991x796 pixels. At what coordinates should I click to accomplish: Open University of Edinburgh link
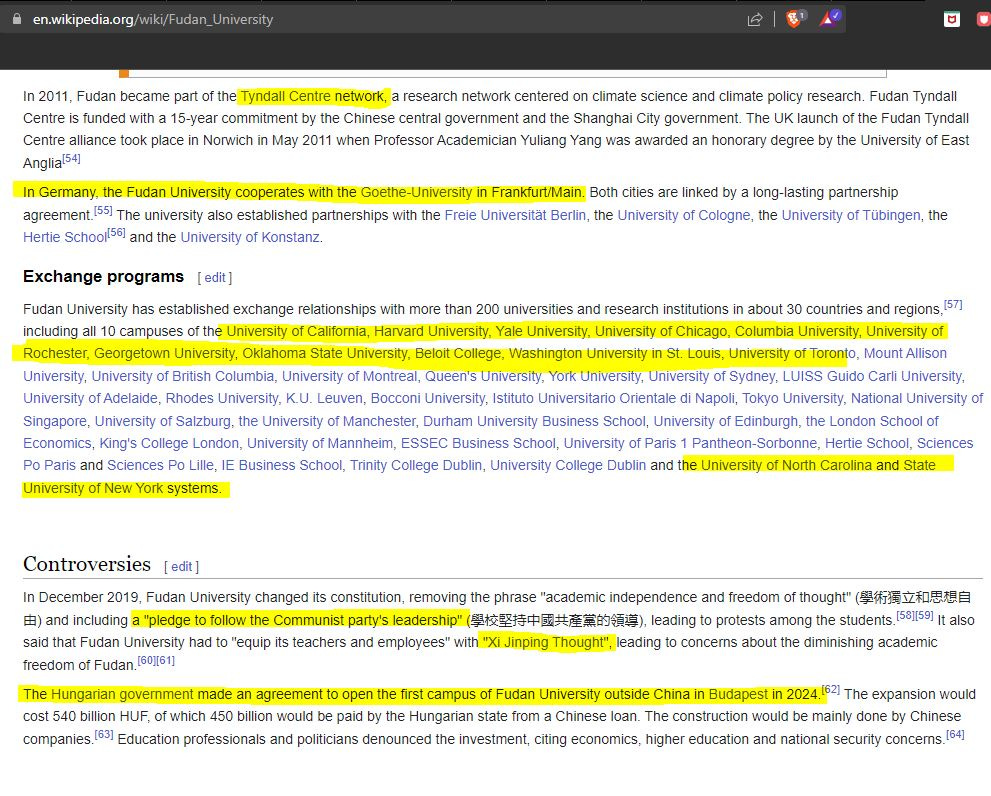point(726,421)
